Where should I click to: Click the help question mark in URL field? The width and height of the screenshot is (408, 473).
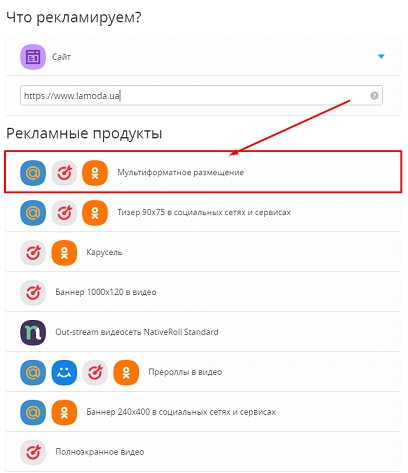click(x=374, y=96)
